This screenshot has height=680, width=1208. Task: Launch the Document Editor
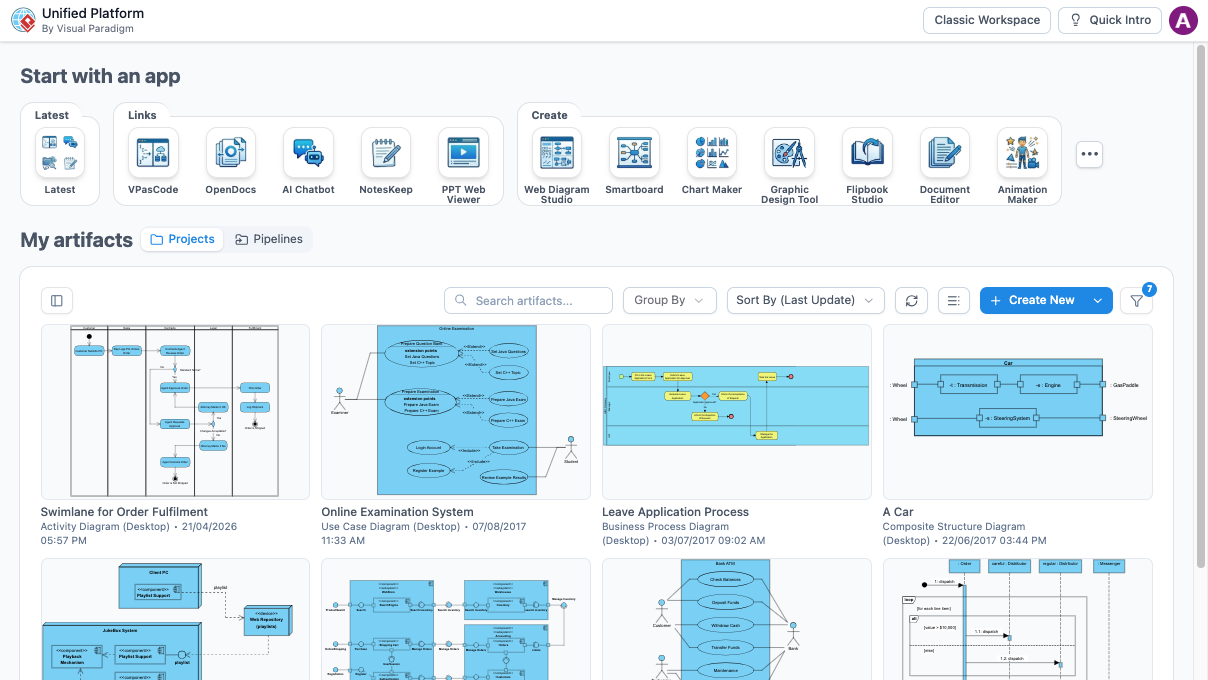(945, 153)
